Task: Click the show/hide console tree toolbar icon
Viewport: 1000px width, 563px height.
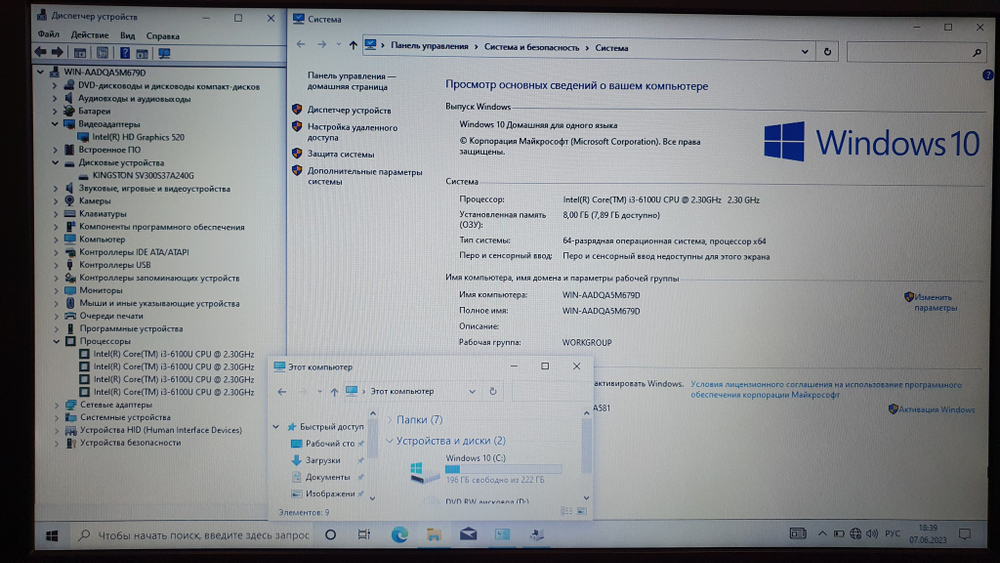Action: [80, 53]
